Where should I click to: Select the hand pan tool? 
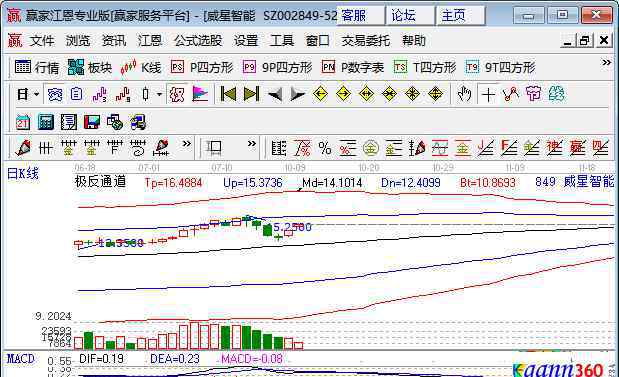[464, 94]
